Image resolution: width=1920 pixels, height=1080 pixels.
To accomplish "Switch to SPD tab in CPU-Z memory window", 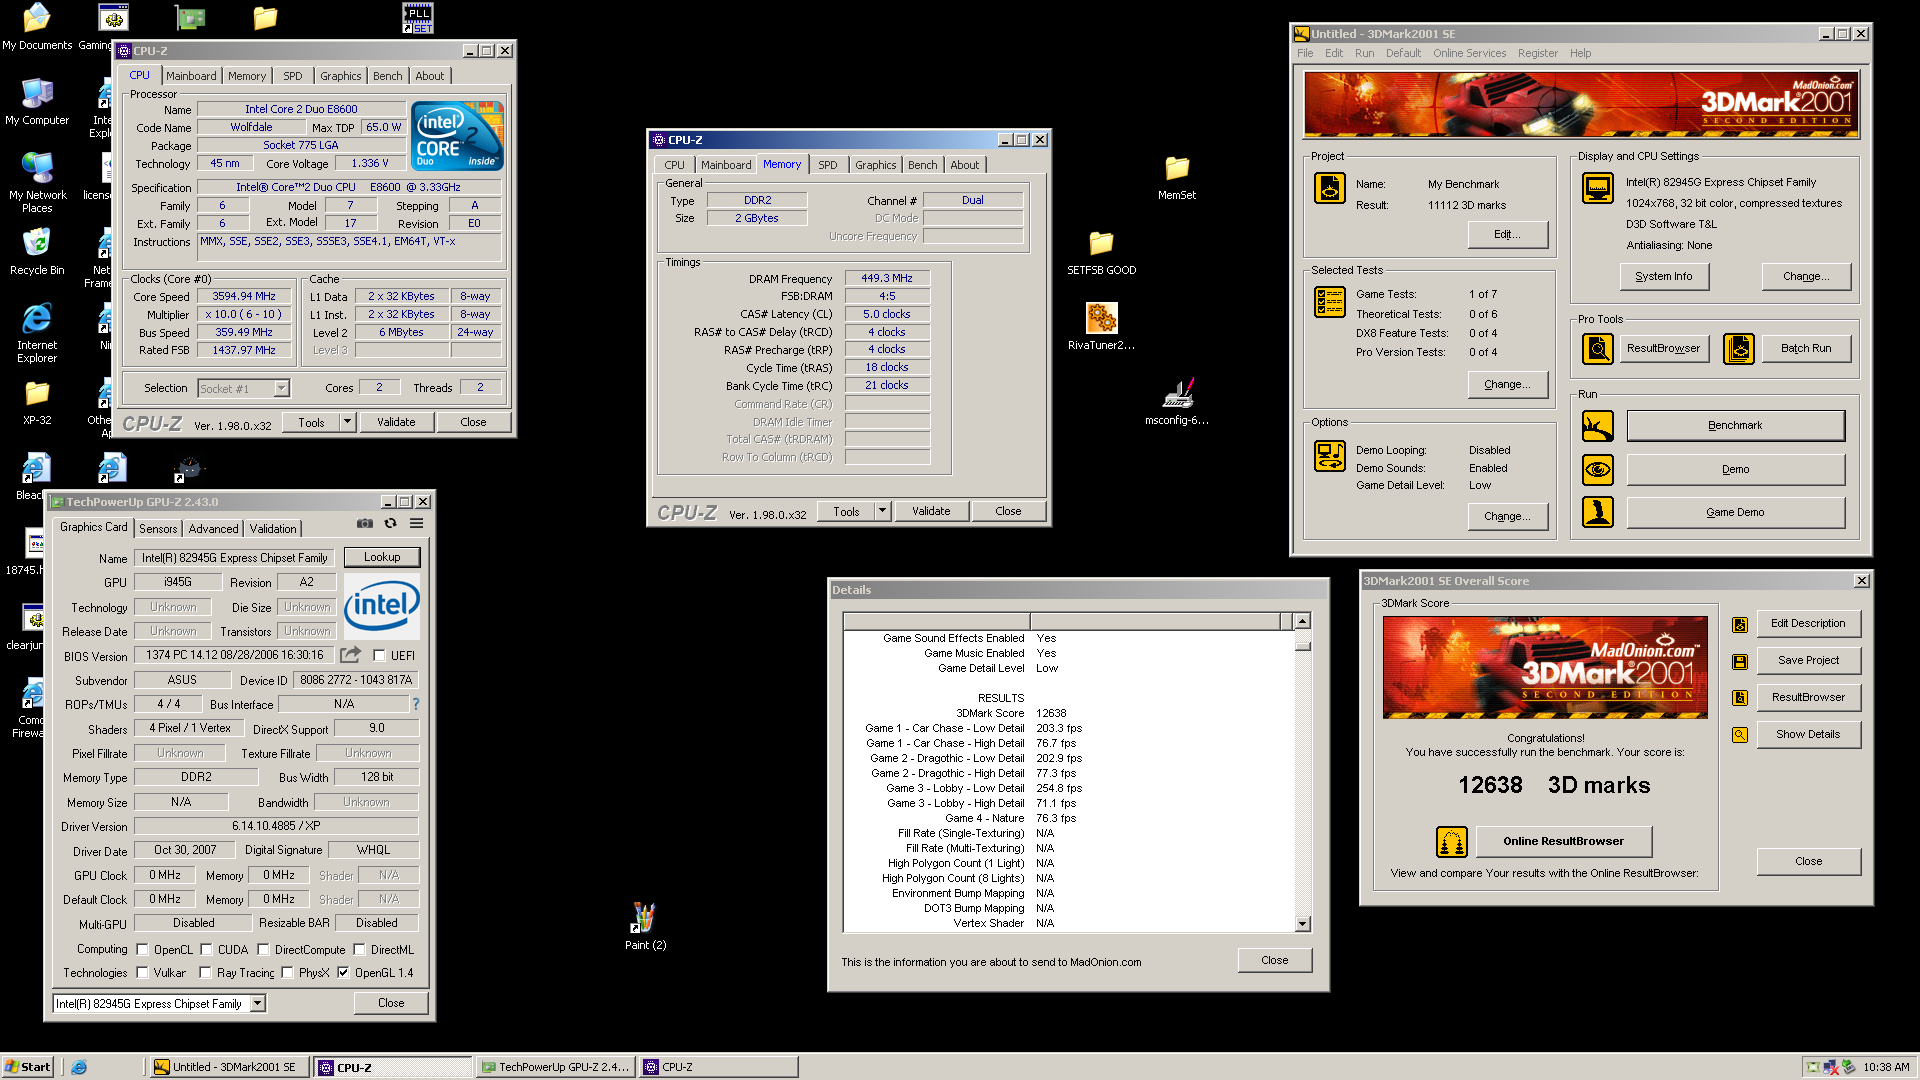I will 828,165.
